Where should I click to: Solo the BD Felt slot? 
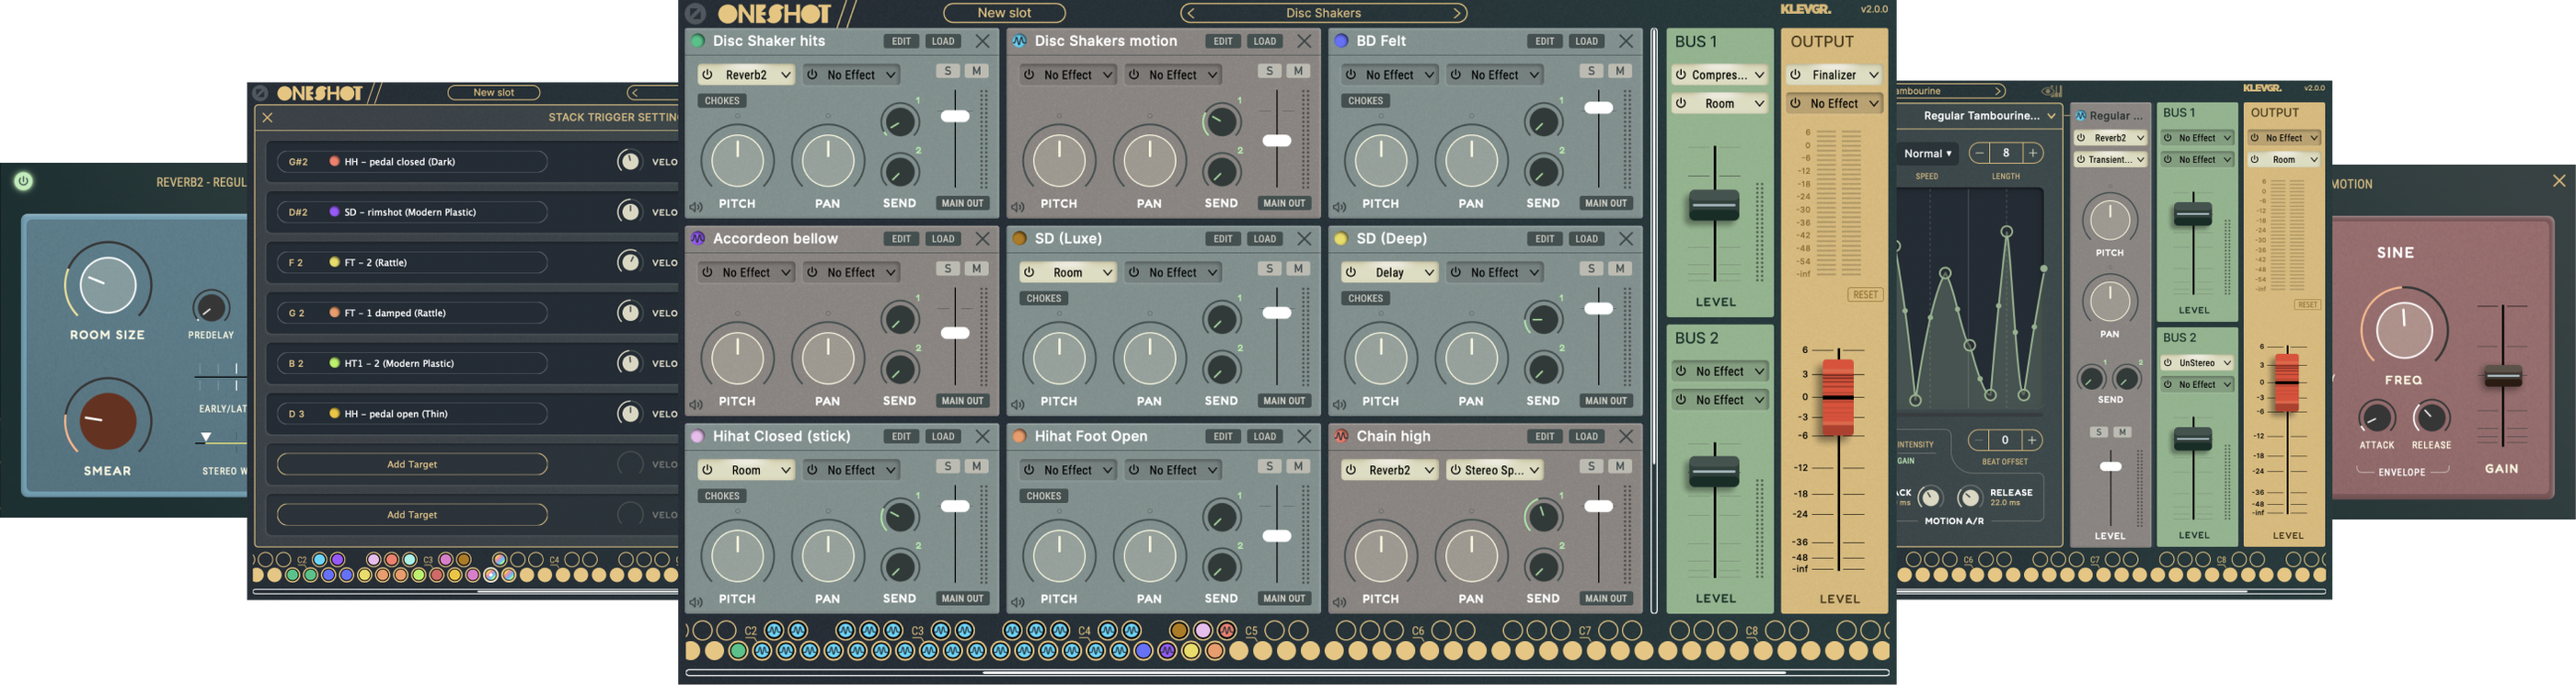[1591, 71]
